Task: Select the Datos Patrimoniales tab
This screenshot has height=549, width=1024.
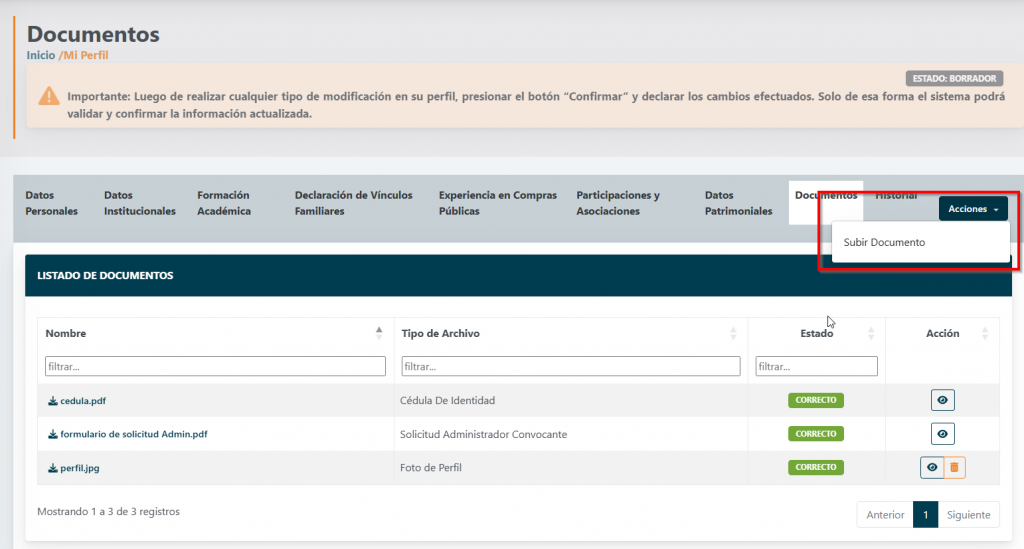Action: point(739,203)
